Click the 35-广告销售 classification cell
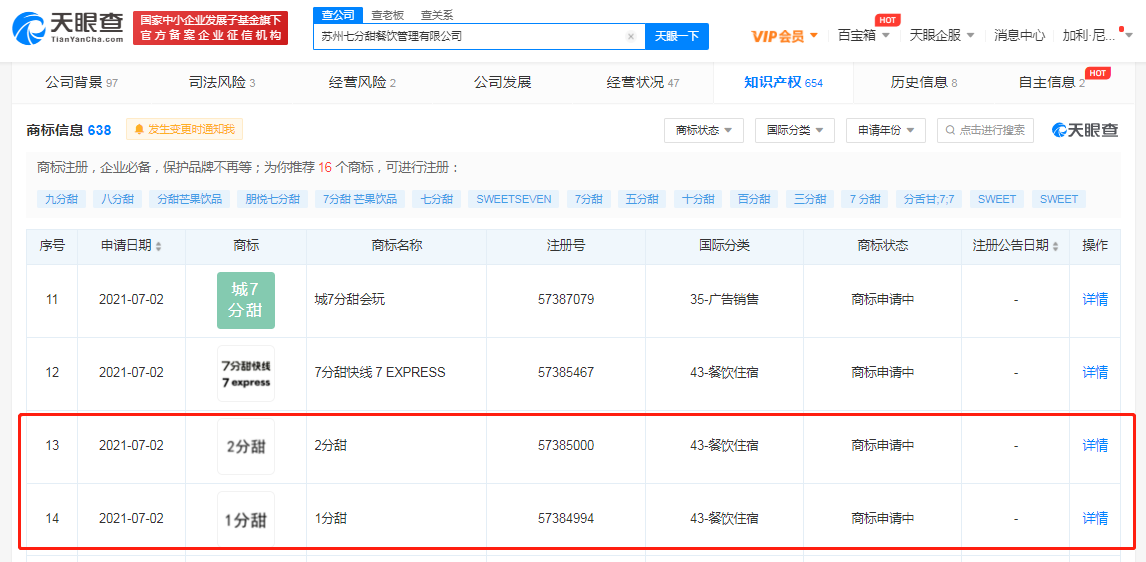 coord(724,299)
